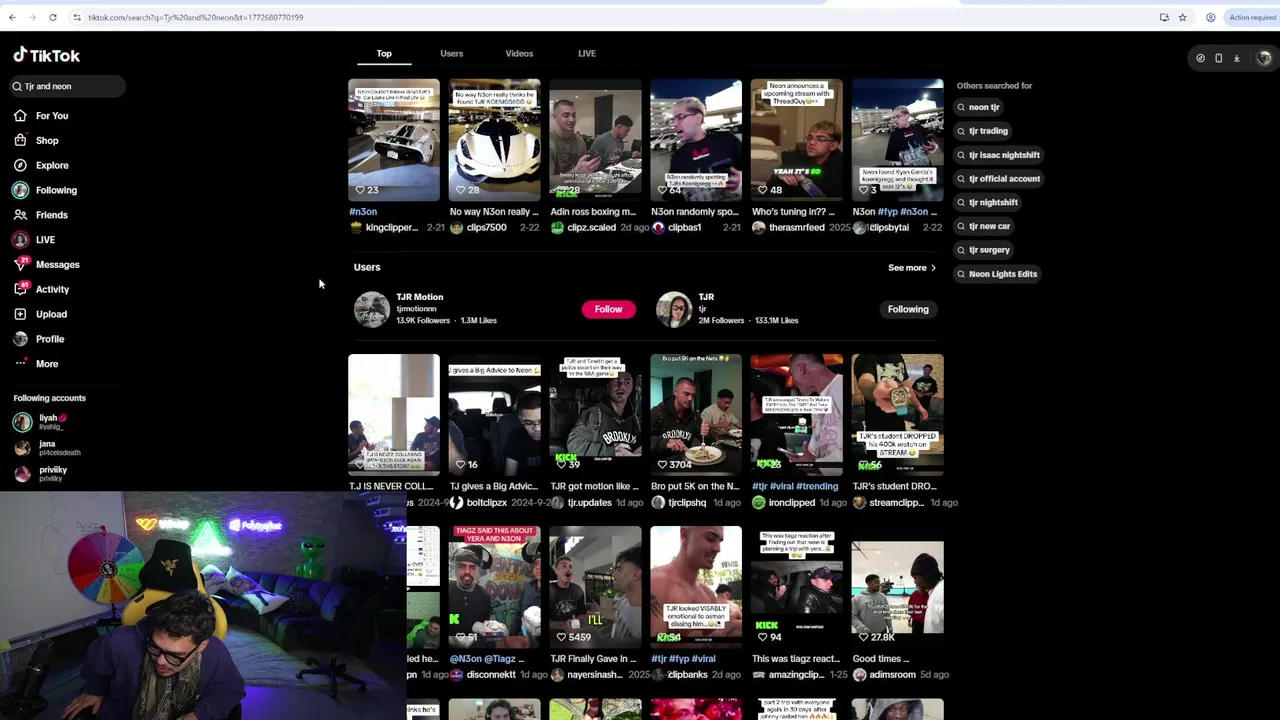
Task: Open tjrclipshq author link
Action: coord(687,503)
